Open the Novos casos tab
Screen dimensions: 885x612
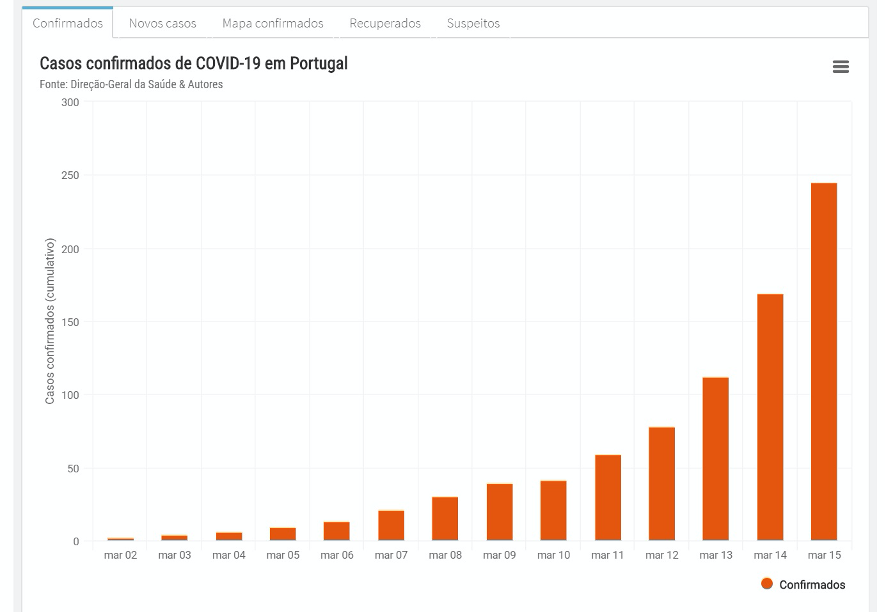[x=163, y=23]
